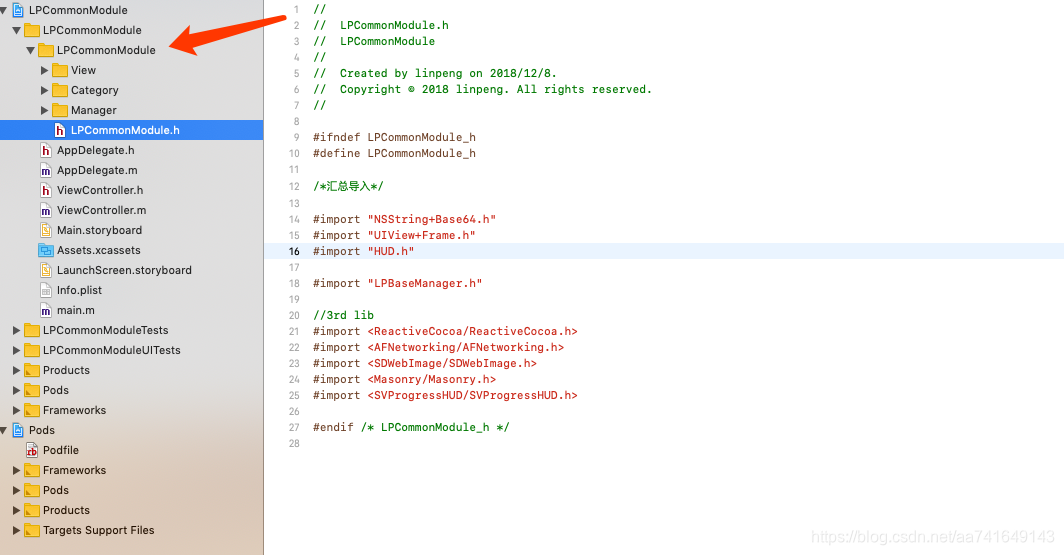Open main.m file

pyautogui.click(x=76, y=310)
